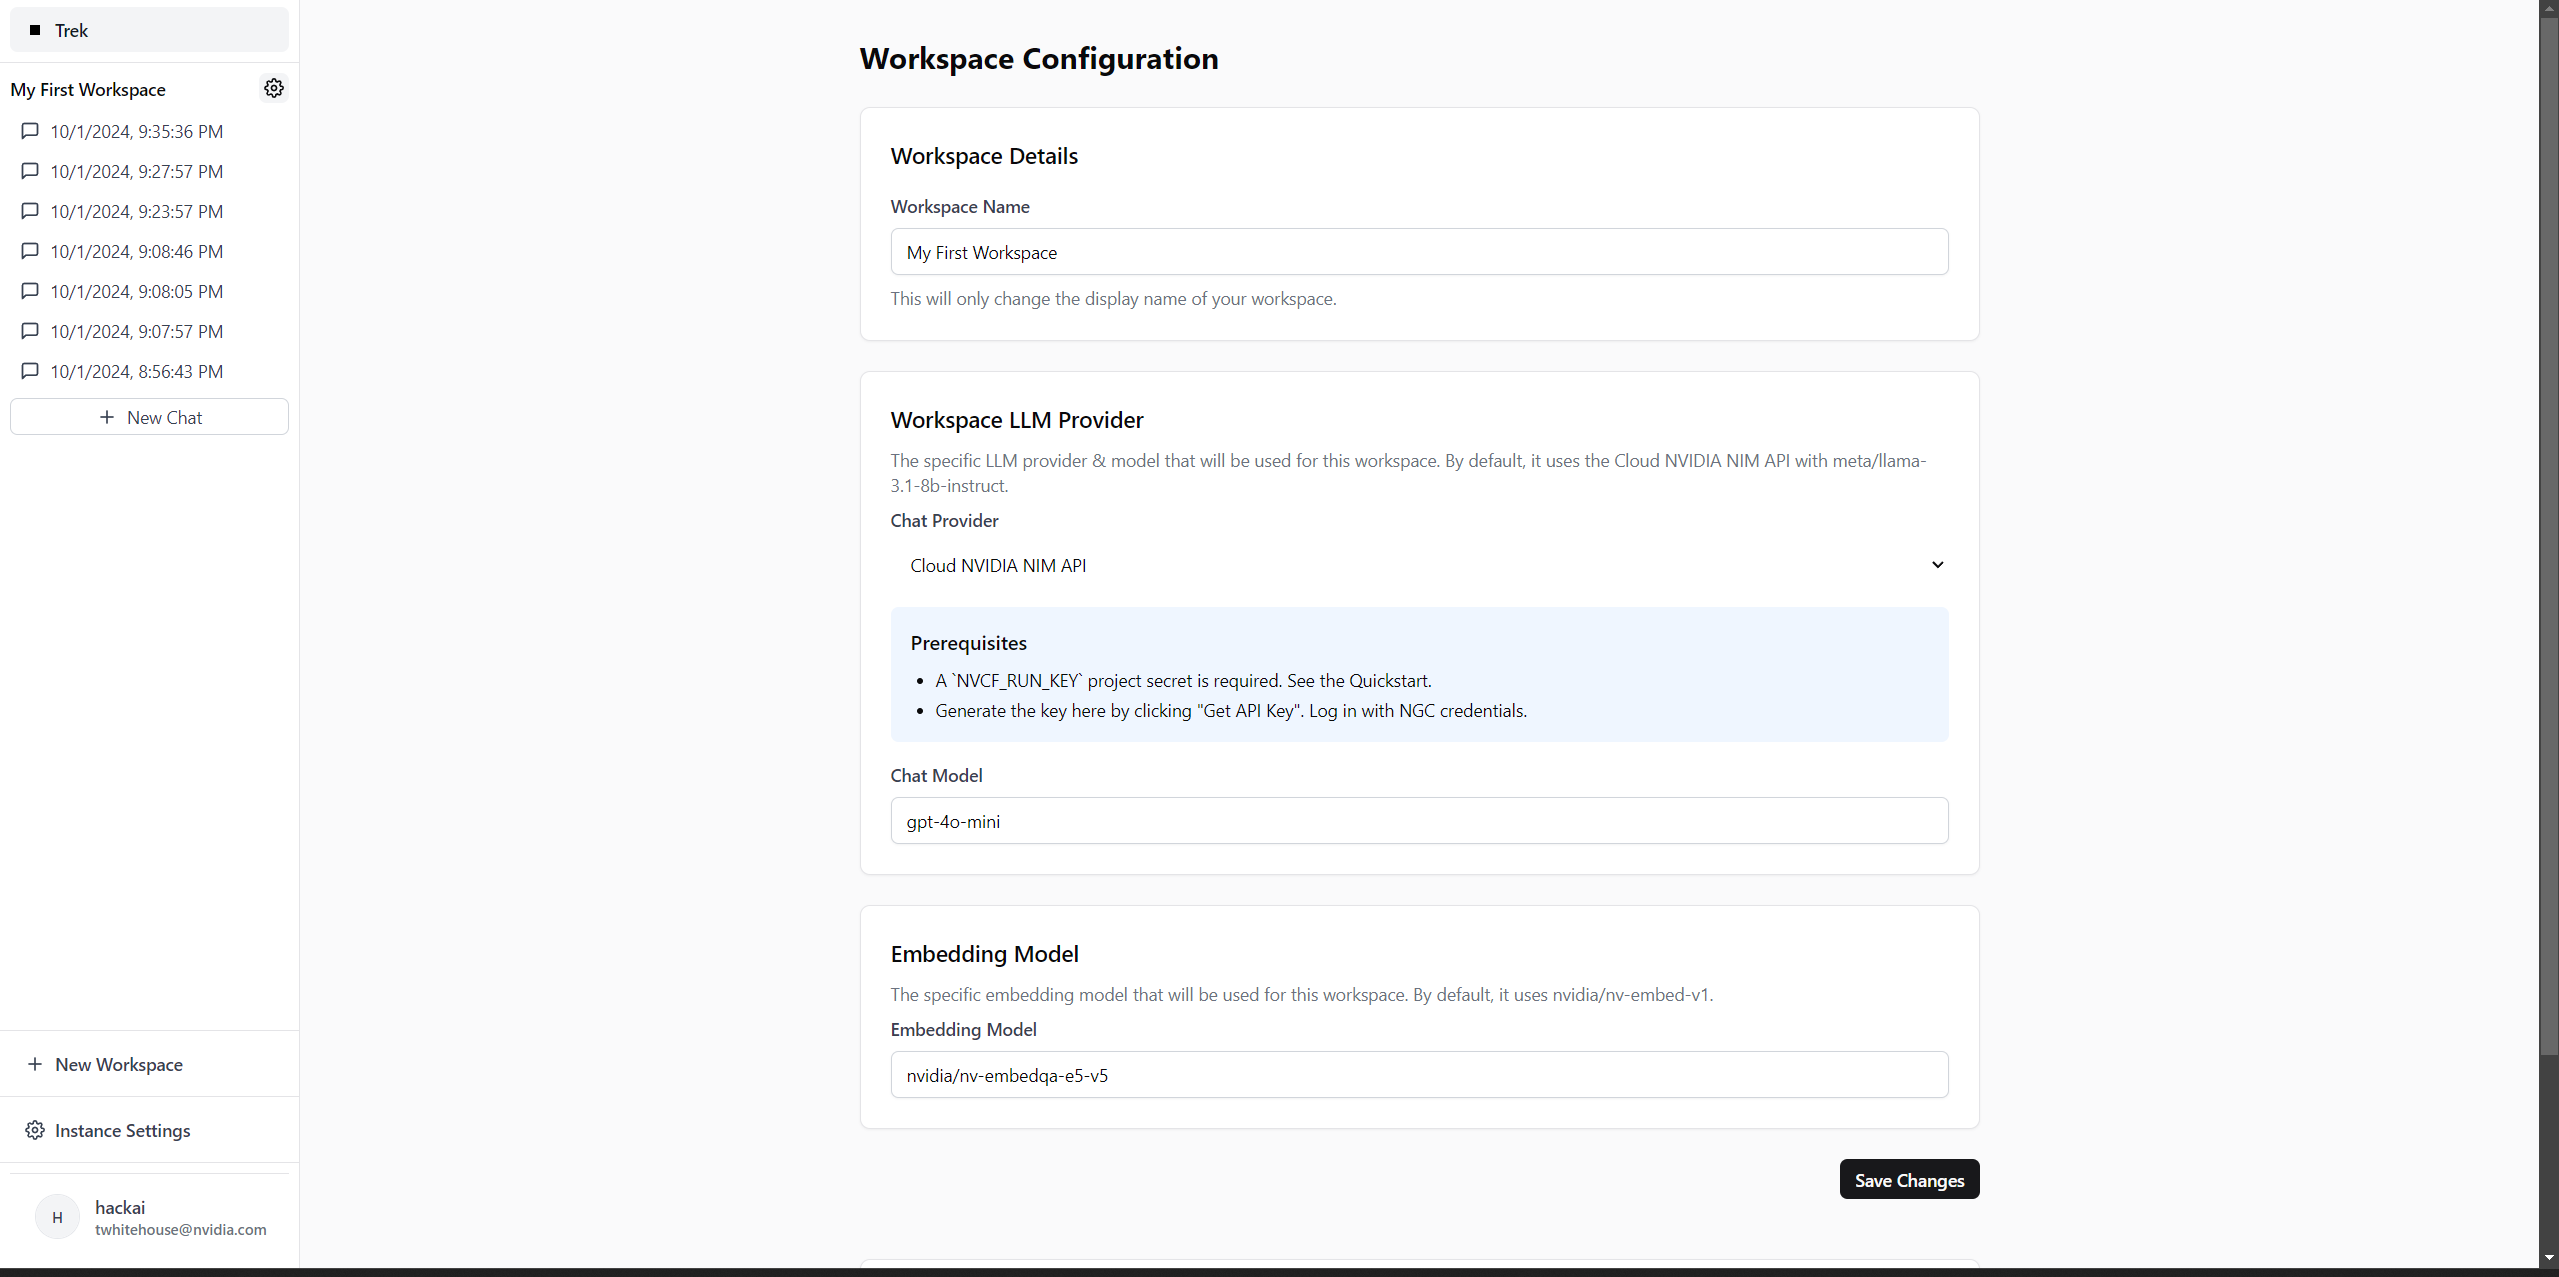The width and height of the screenshot is (2559, 1277).
Task: Click the hackai user avatar circle
Action: [57, 1217]
